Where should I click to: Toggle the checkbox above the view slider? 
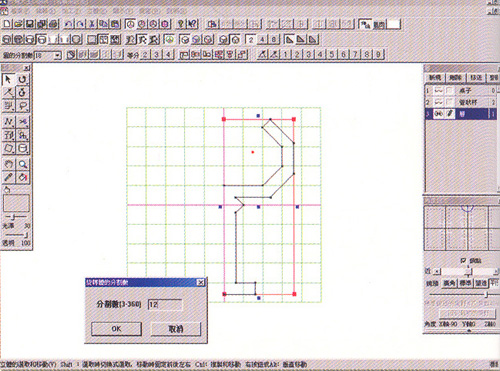(463, 260)
